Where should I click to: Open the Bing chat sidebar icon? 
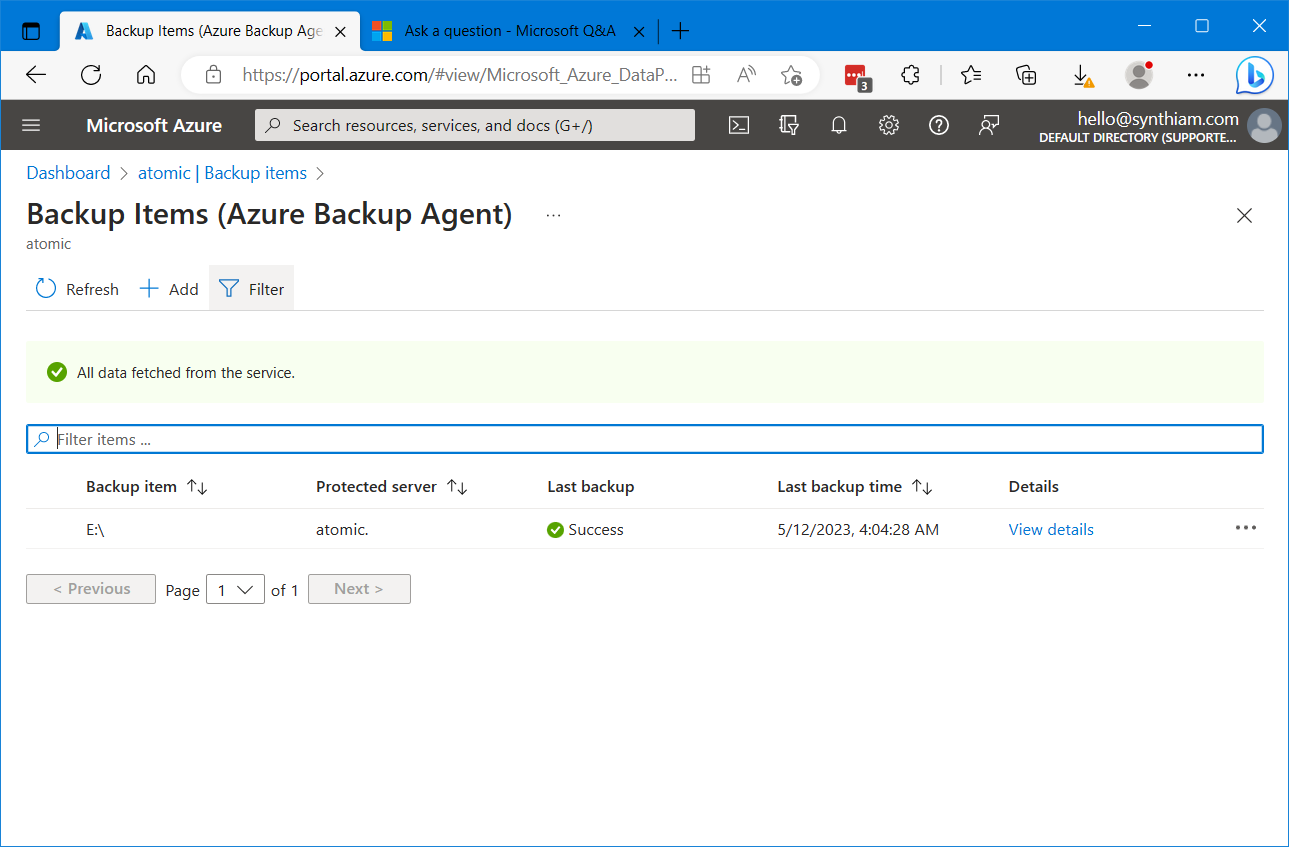point(1254,75)
